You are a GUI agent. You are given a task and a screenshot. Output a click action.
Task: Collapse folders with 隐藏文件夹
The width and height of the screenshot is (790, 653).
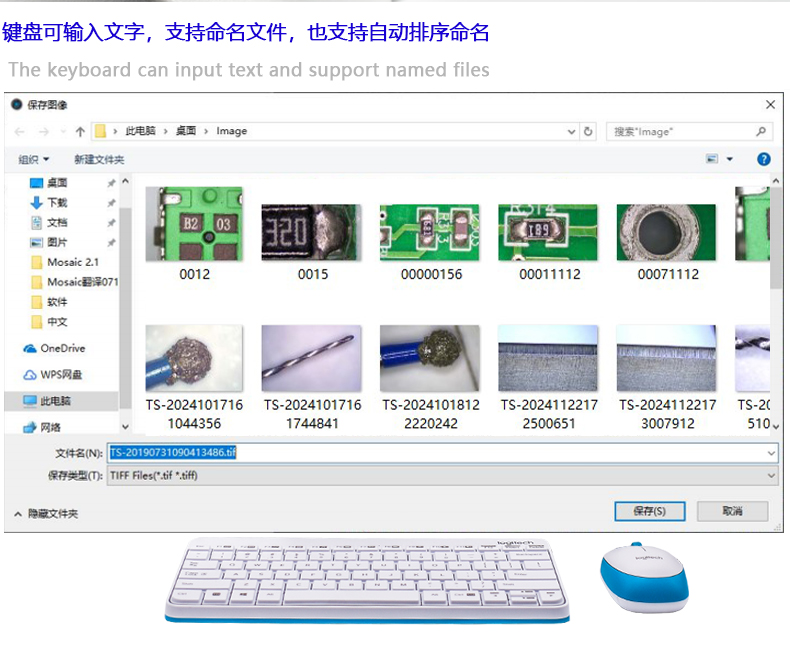(x=46, y=513)
